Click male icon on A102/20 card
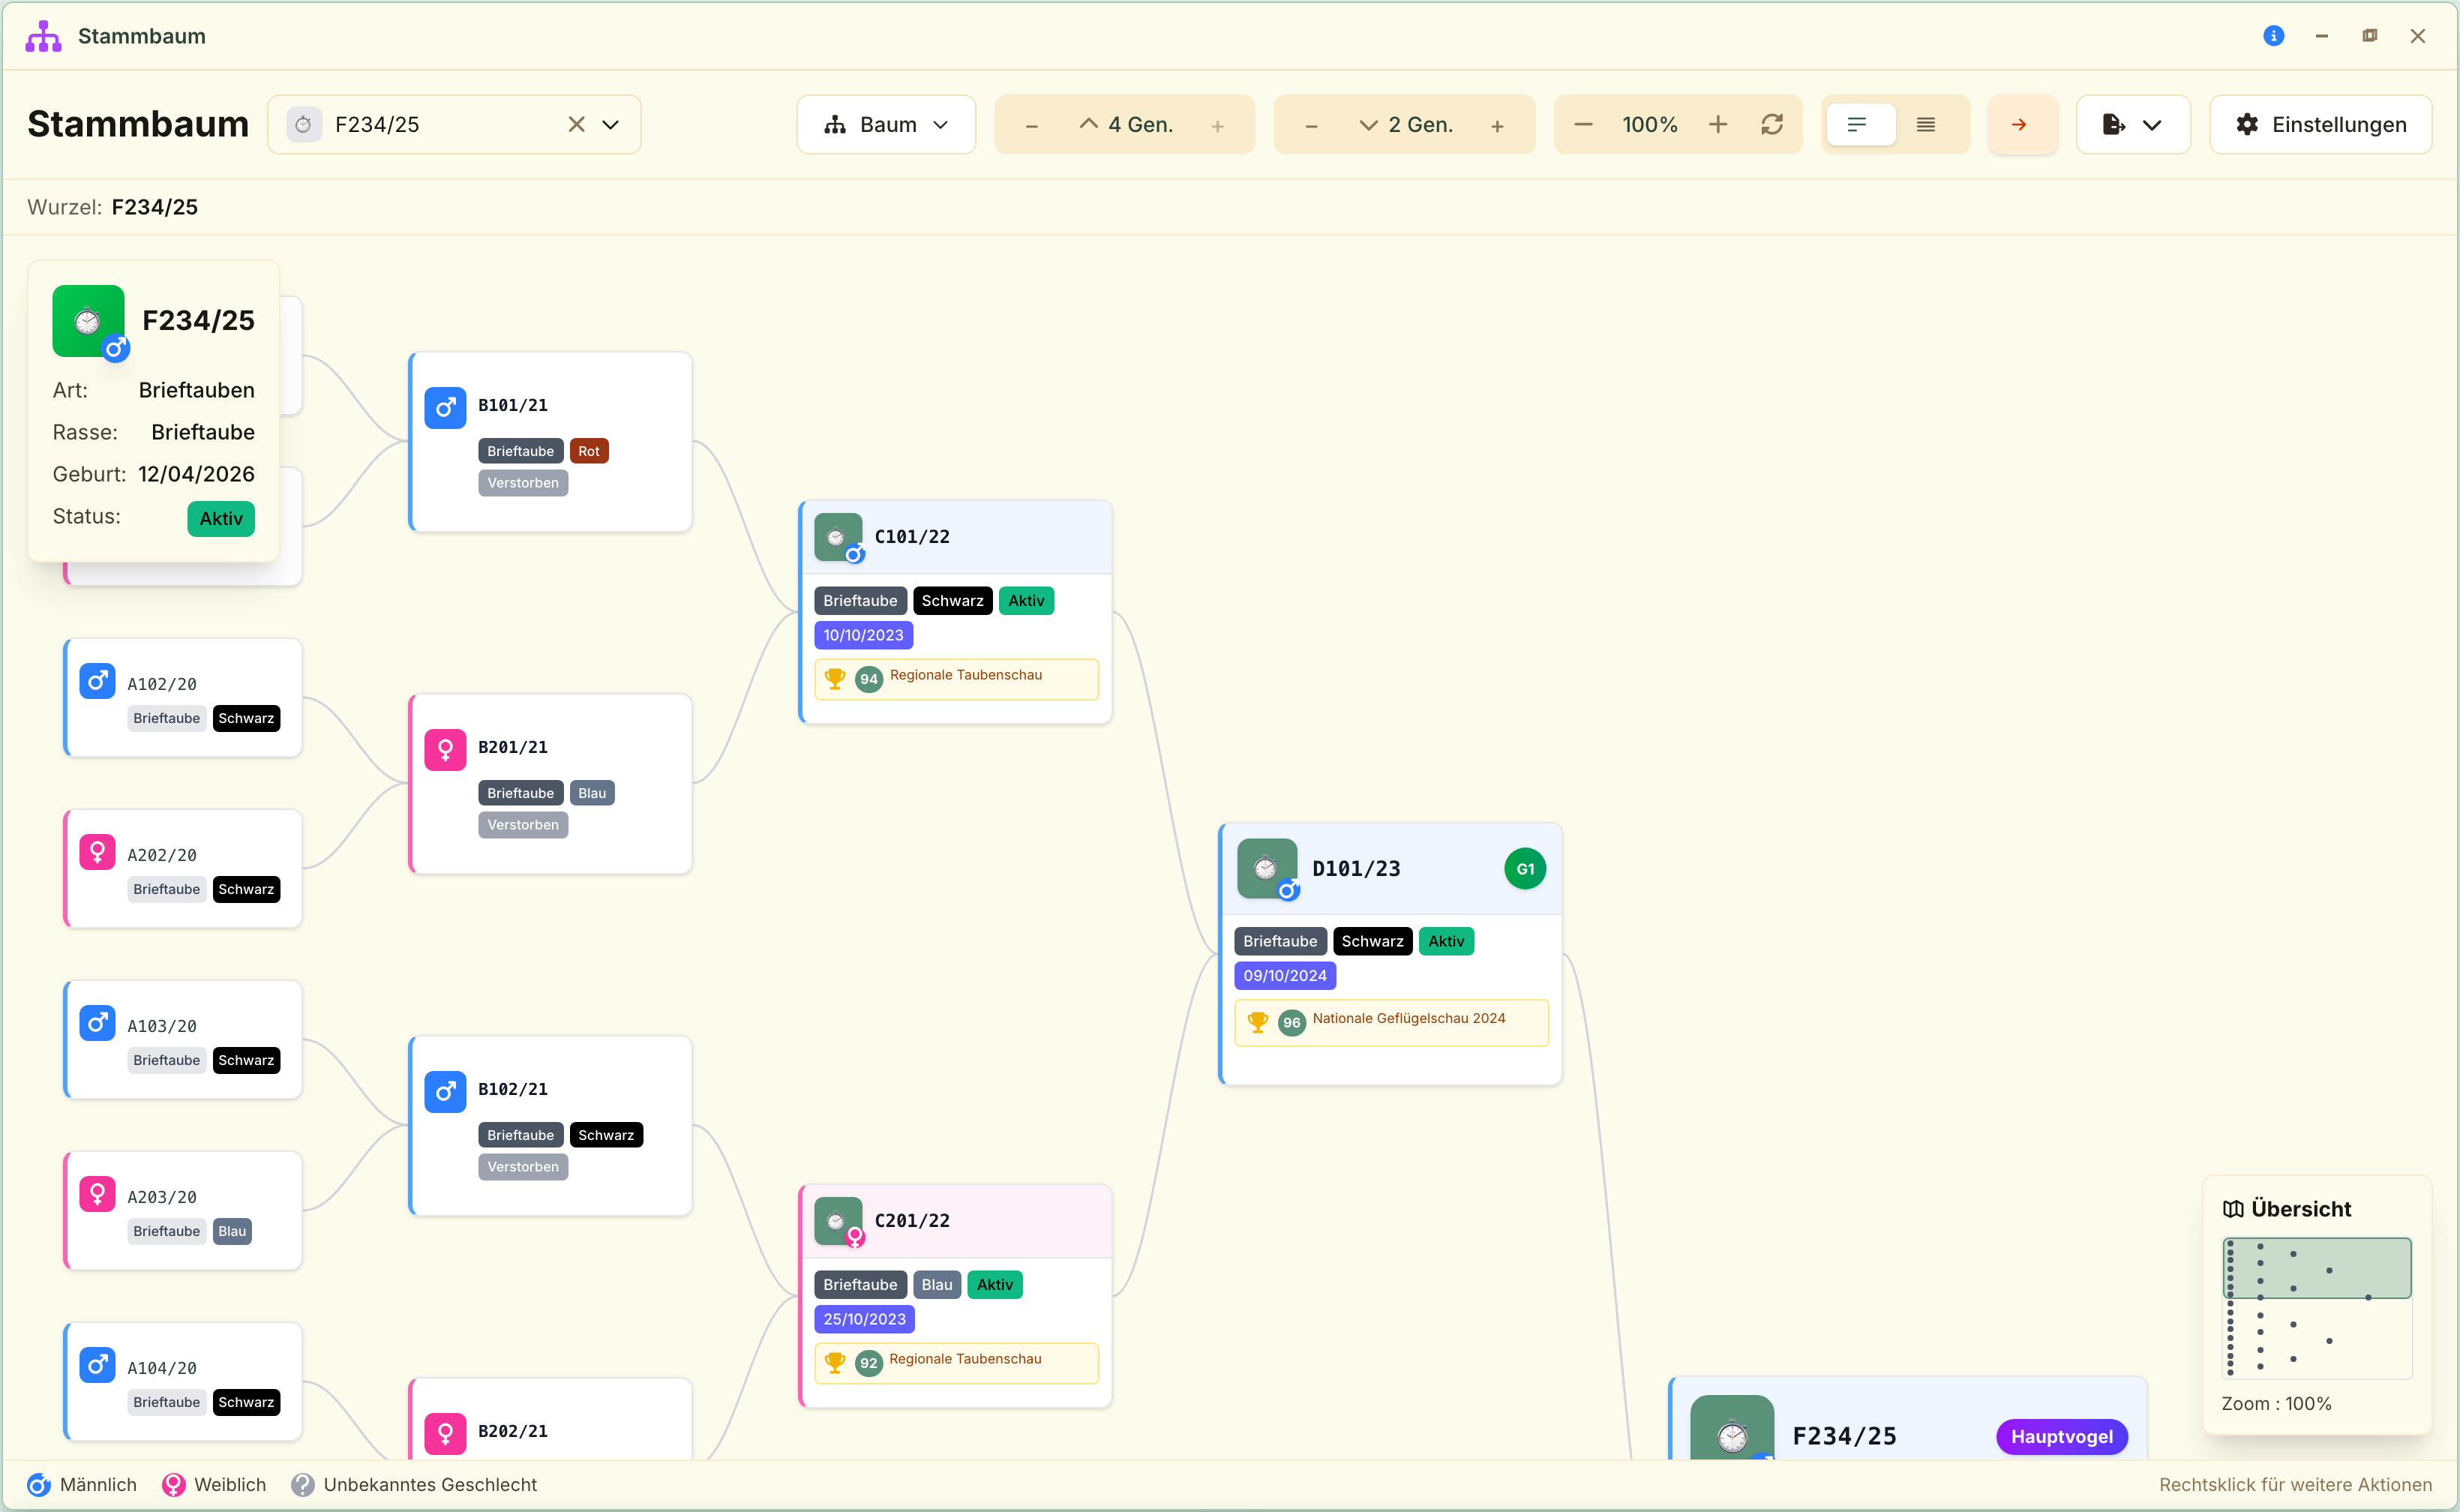Screen dimensions: 2460x1512 tap(97, 681)
